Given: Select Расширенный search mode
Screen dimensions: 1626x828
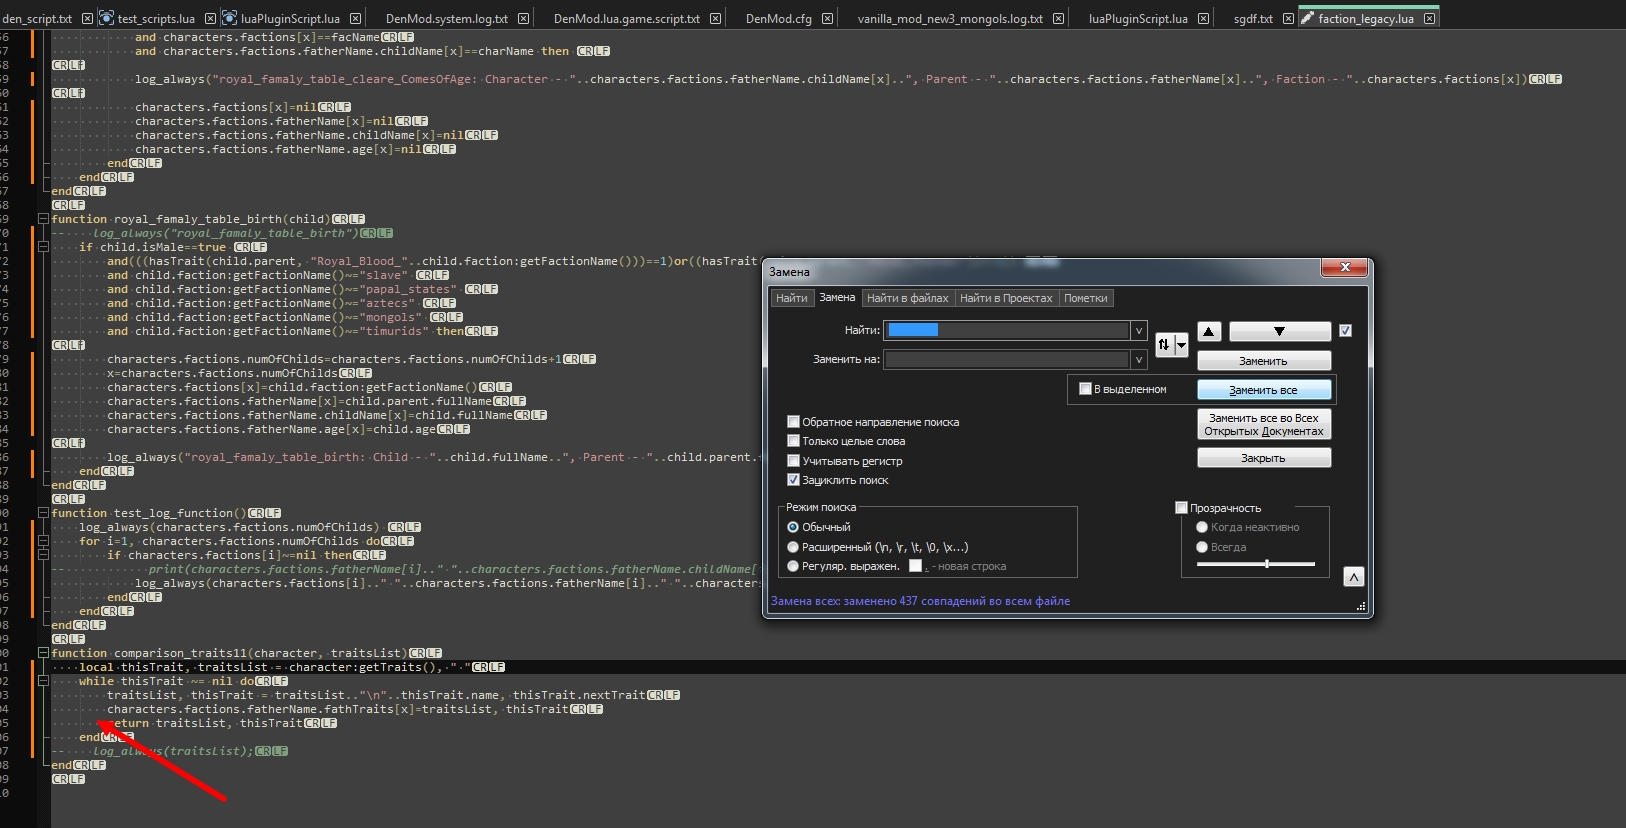Looking at the screenshot, I should click(793, 547).
